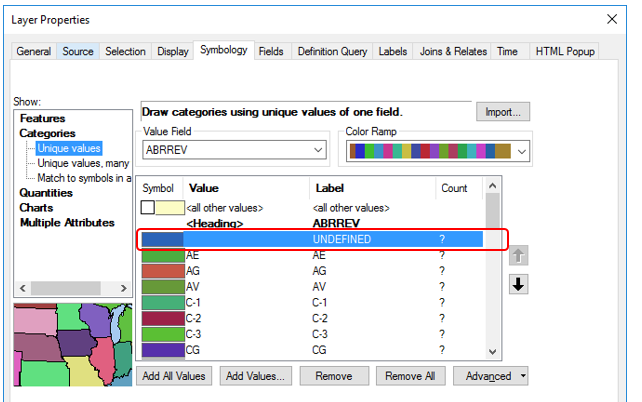
Task: Open the Advanced dropdown menu
Action: [490, 376]
